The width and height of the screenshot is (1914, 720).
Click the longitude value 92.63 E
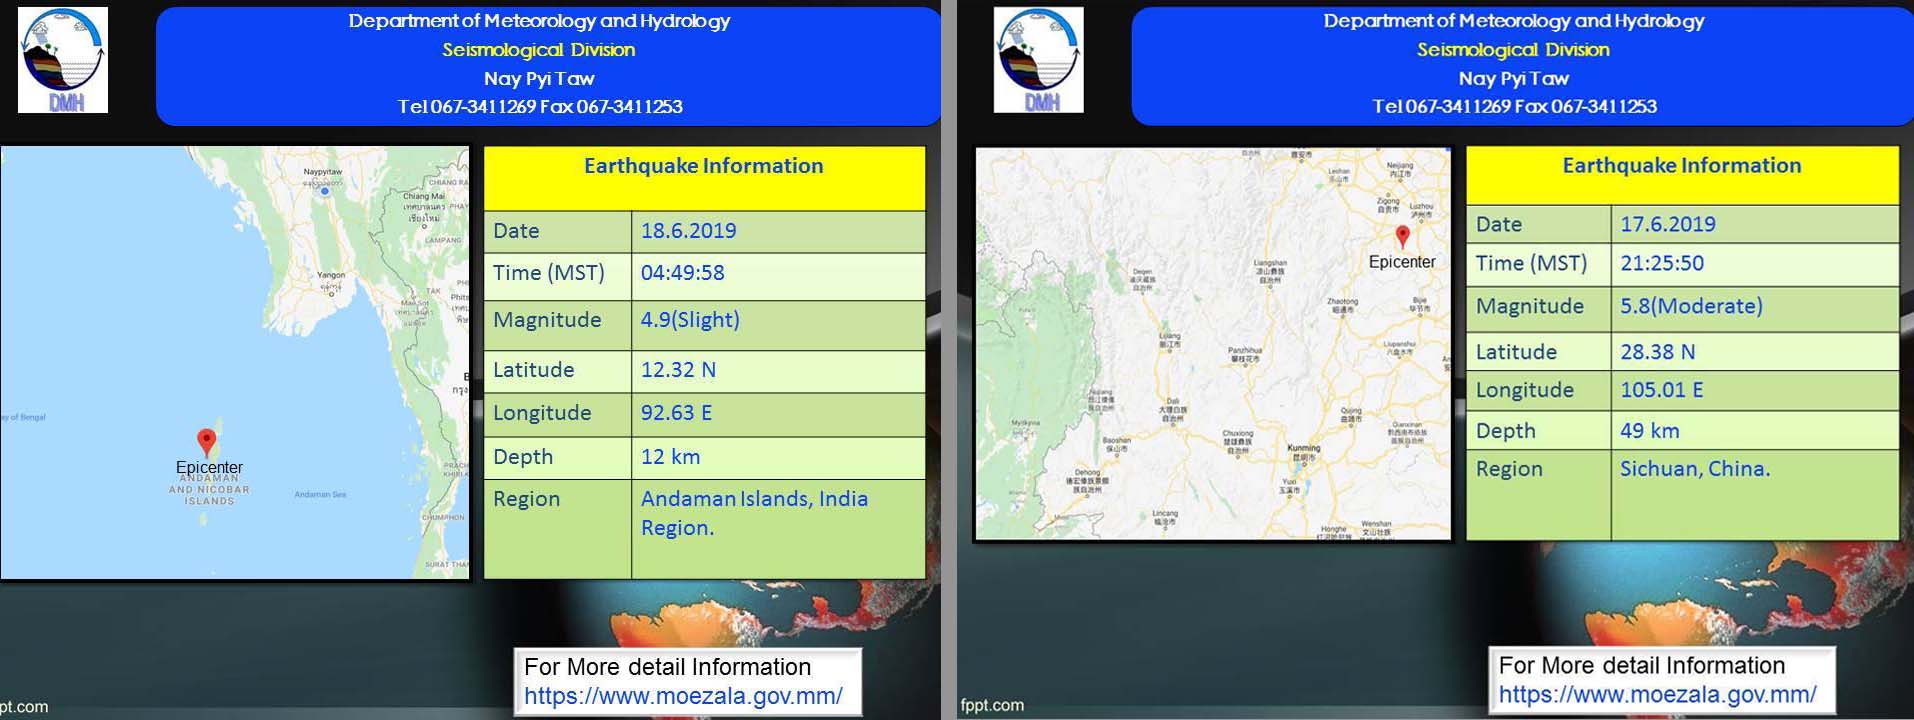coord(676,413)
